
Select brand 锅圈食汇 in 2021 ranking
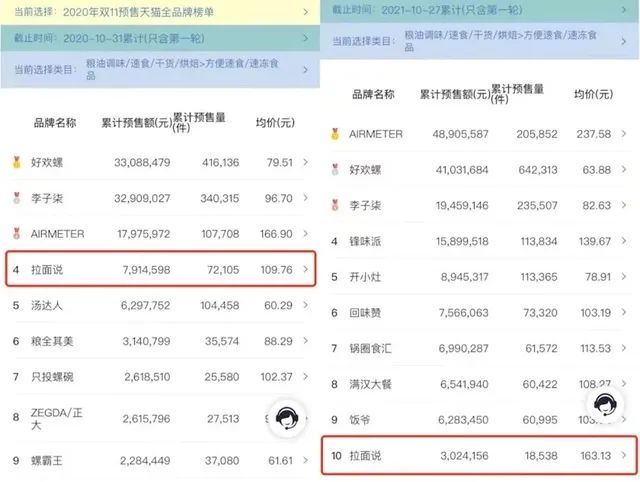pyautogui.click(x=370, y=349)
